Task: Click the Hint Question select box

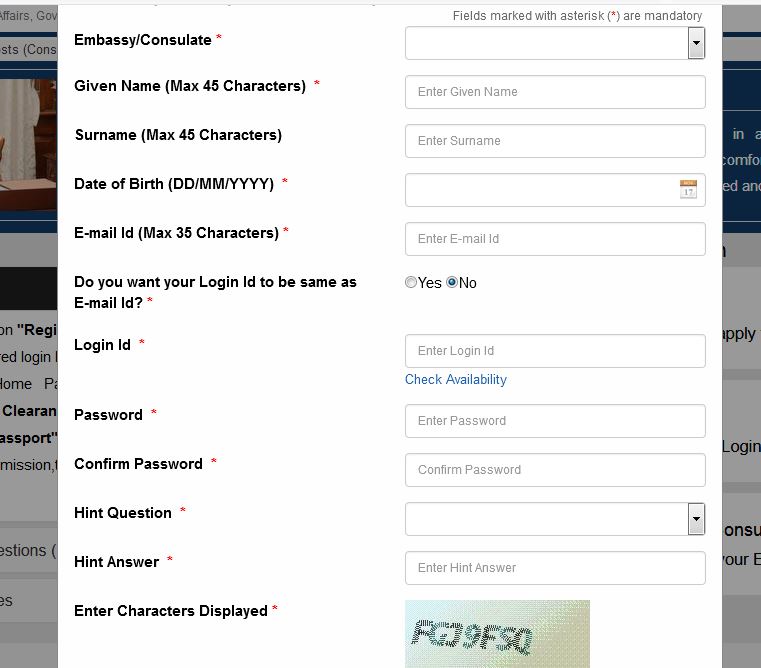Action: (x=545, y=519)
